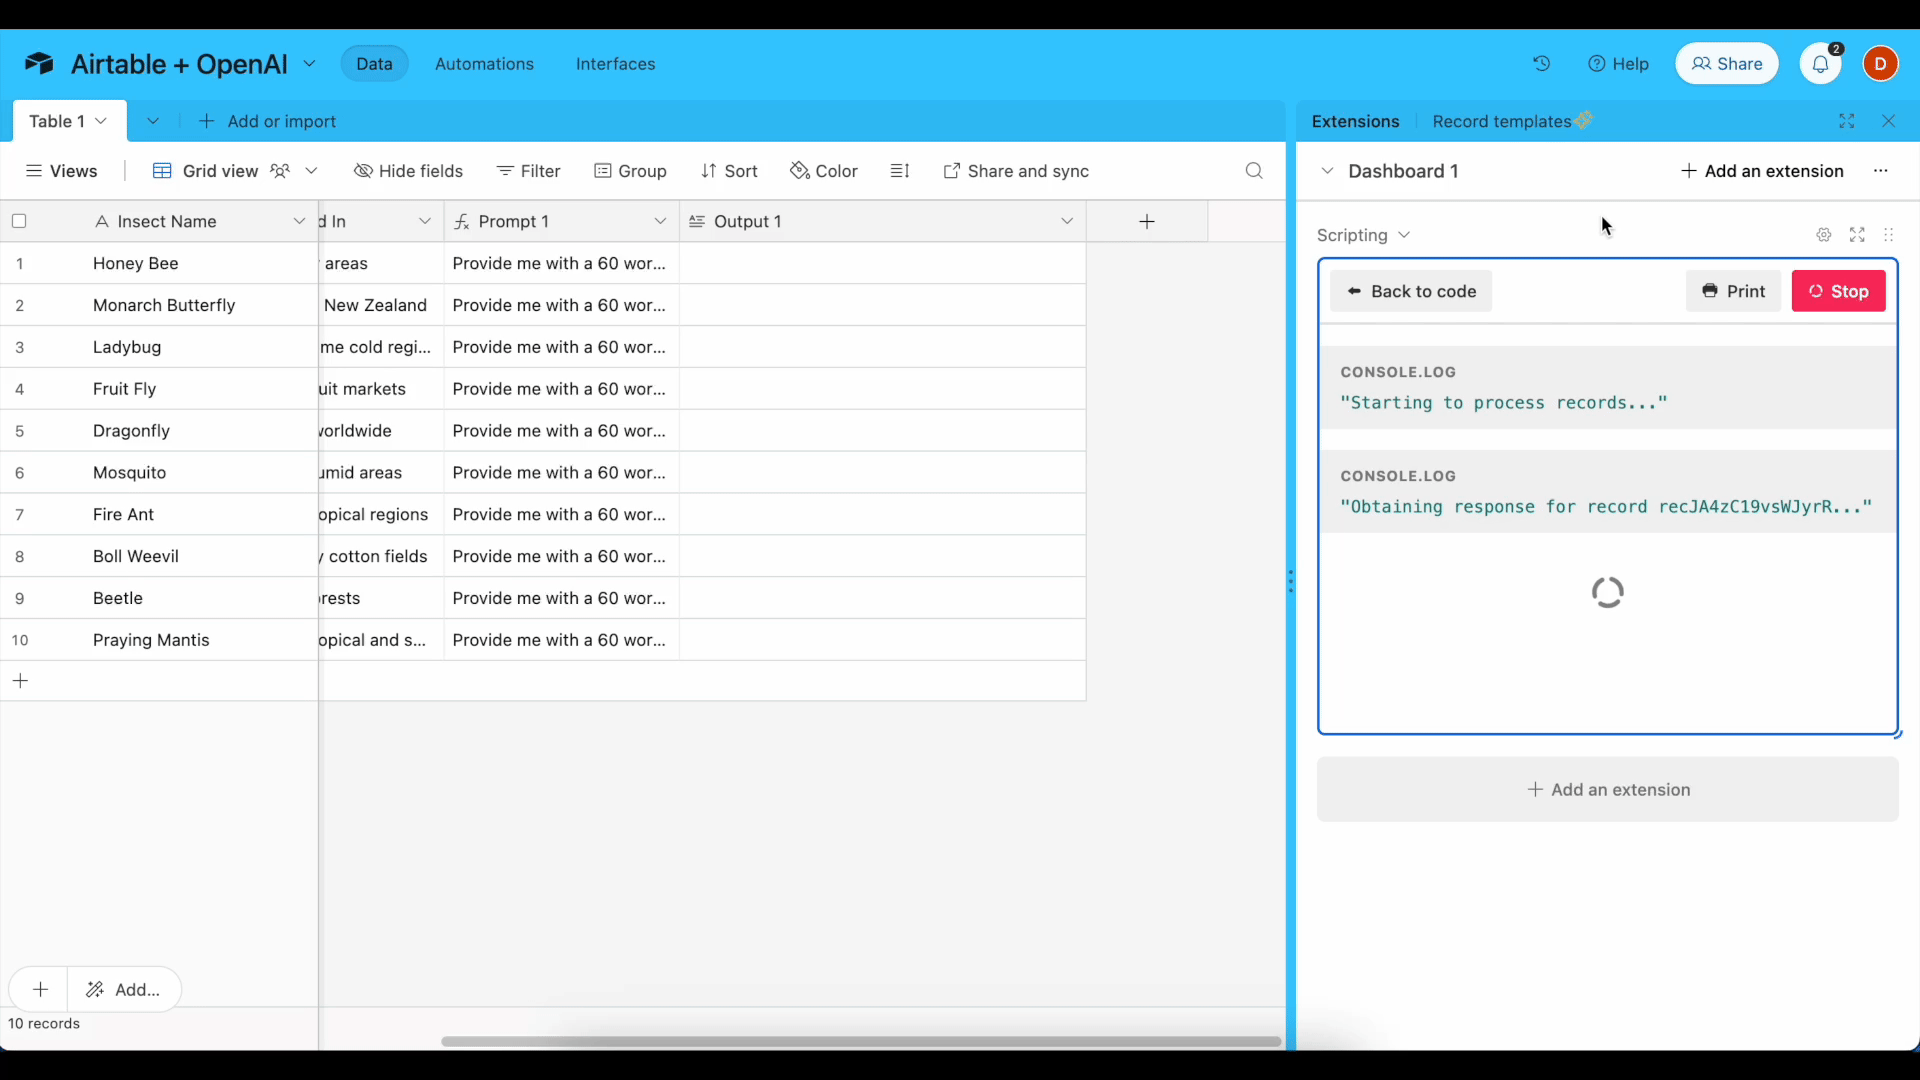The width and height of the screenshot is (1920, 1080).
Task: Click the add field plus icon
Action: [x=1147, y=222]
